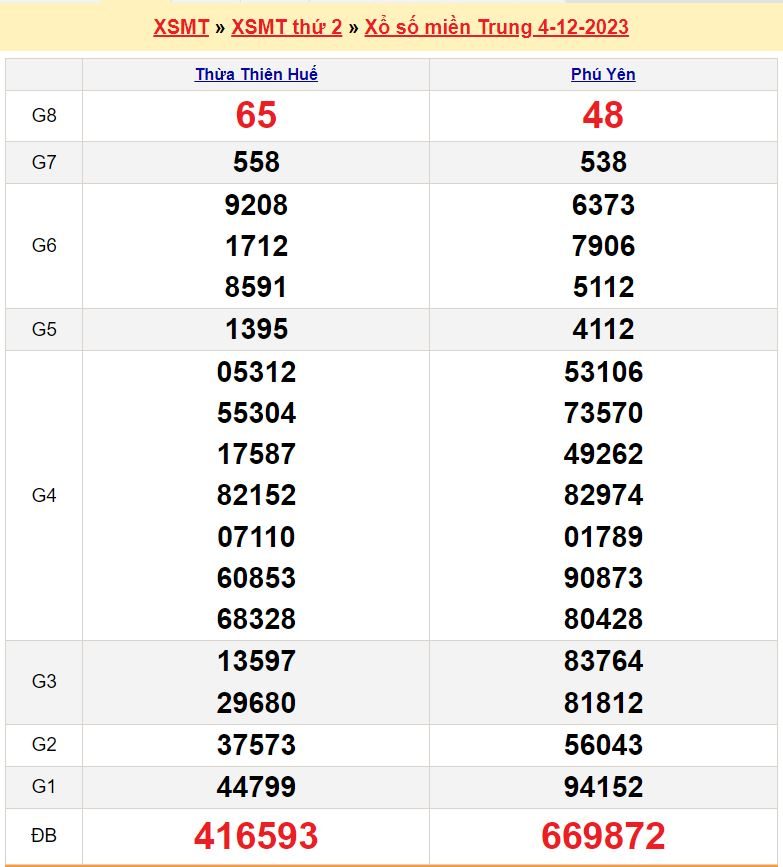Select Thừa Thiên Huế G8 number 65
The image size is (783, 867).
(x=256, y=116)
